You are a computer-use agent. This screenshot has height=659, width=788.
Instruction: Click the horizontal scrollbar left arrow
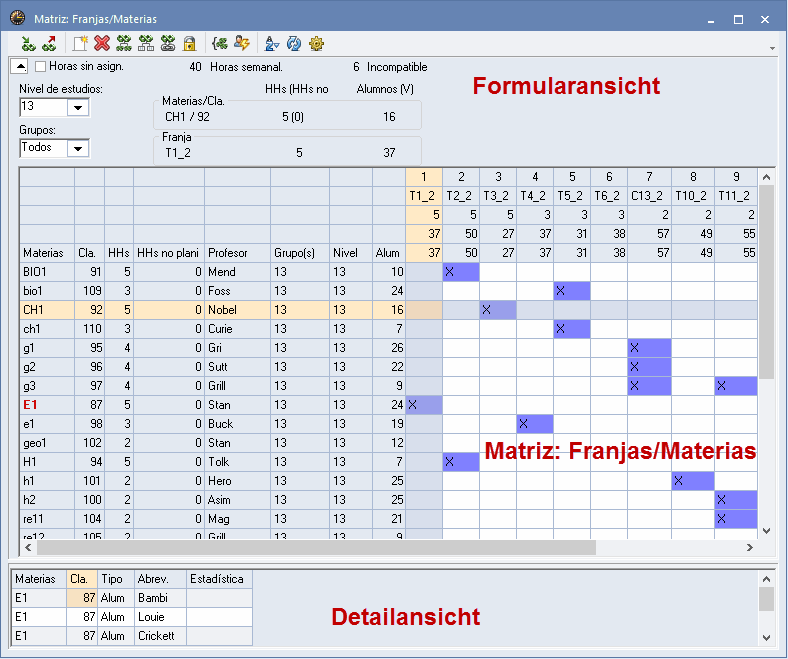(x=28, y=547)
